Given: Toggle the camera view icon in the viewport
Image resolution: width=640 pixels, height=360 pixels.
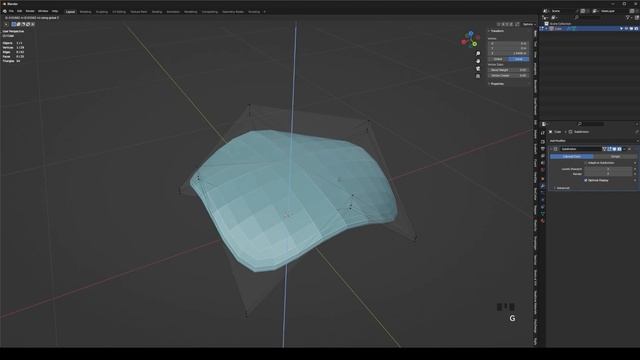Looking at the screenshot, I should click(x=478, y=69).
